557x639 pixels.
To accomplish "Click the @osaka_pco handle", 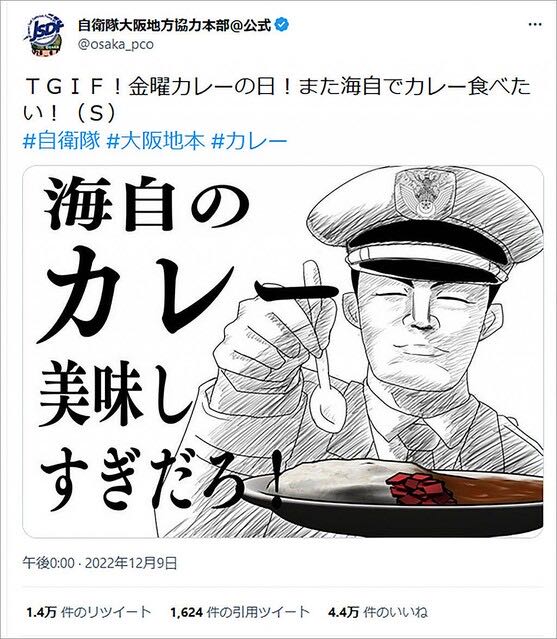I will pyautogui.click(x=116, y=44).
